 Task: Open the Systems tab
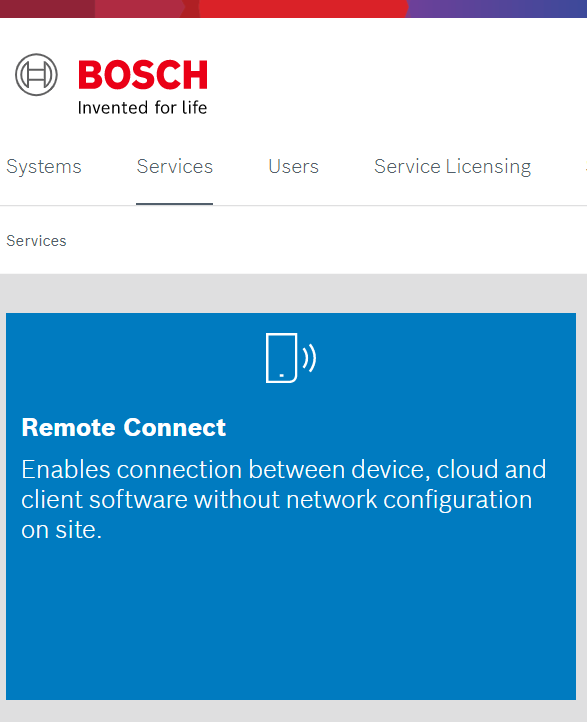click(44, 167)
